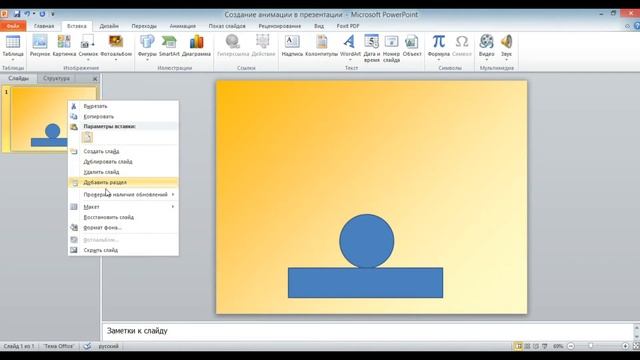Select Дублировать слайд in context menu
Image resolution: width=640 pixels, height=360 pixels.
[123, 162]
